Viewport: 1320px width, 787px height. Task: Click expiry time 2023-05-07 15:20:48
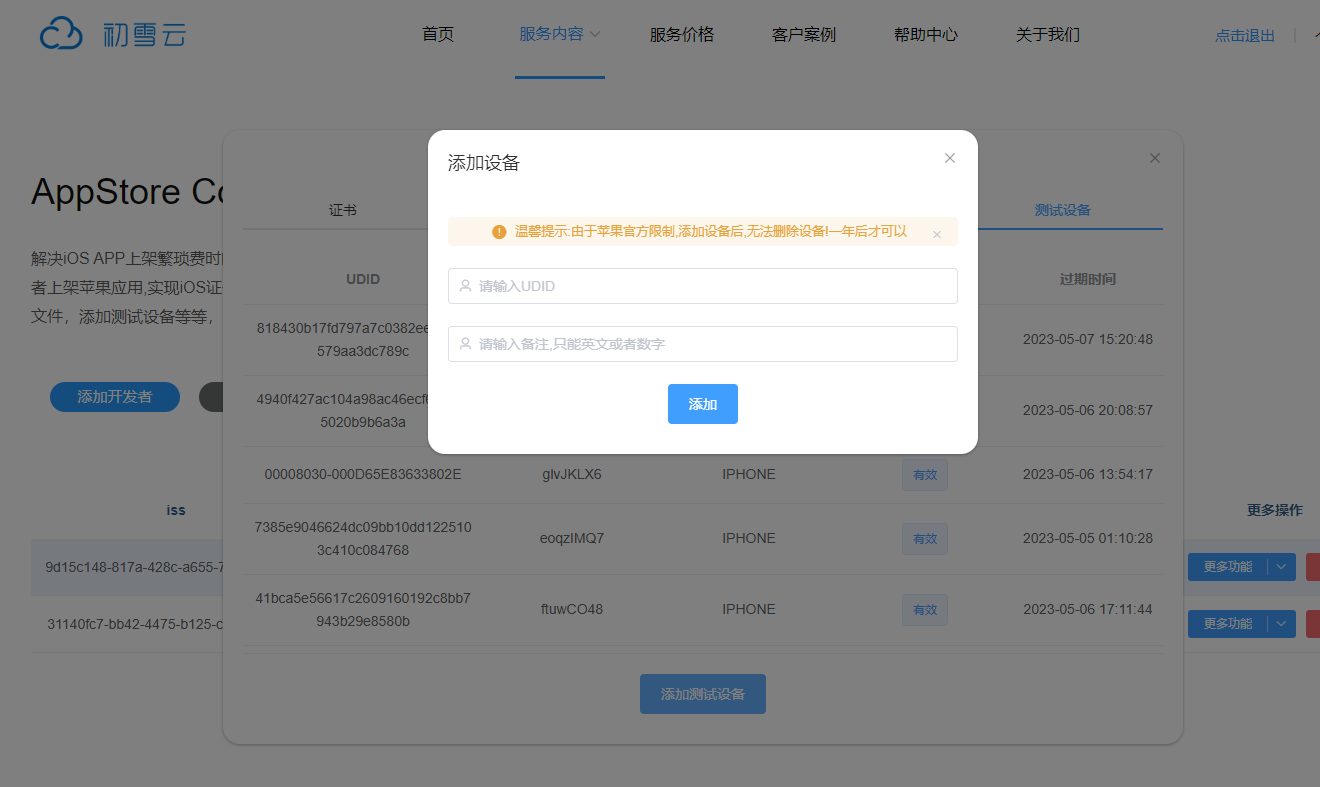click(x=1088, y=339)
